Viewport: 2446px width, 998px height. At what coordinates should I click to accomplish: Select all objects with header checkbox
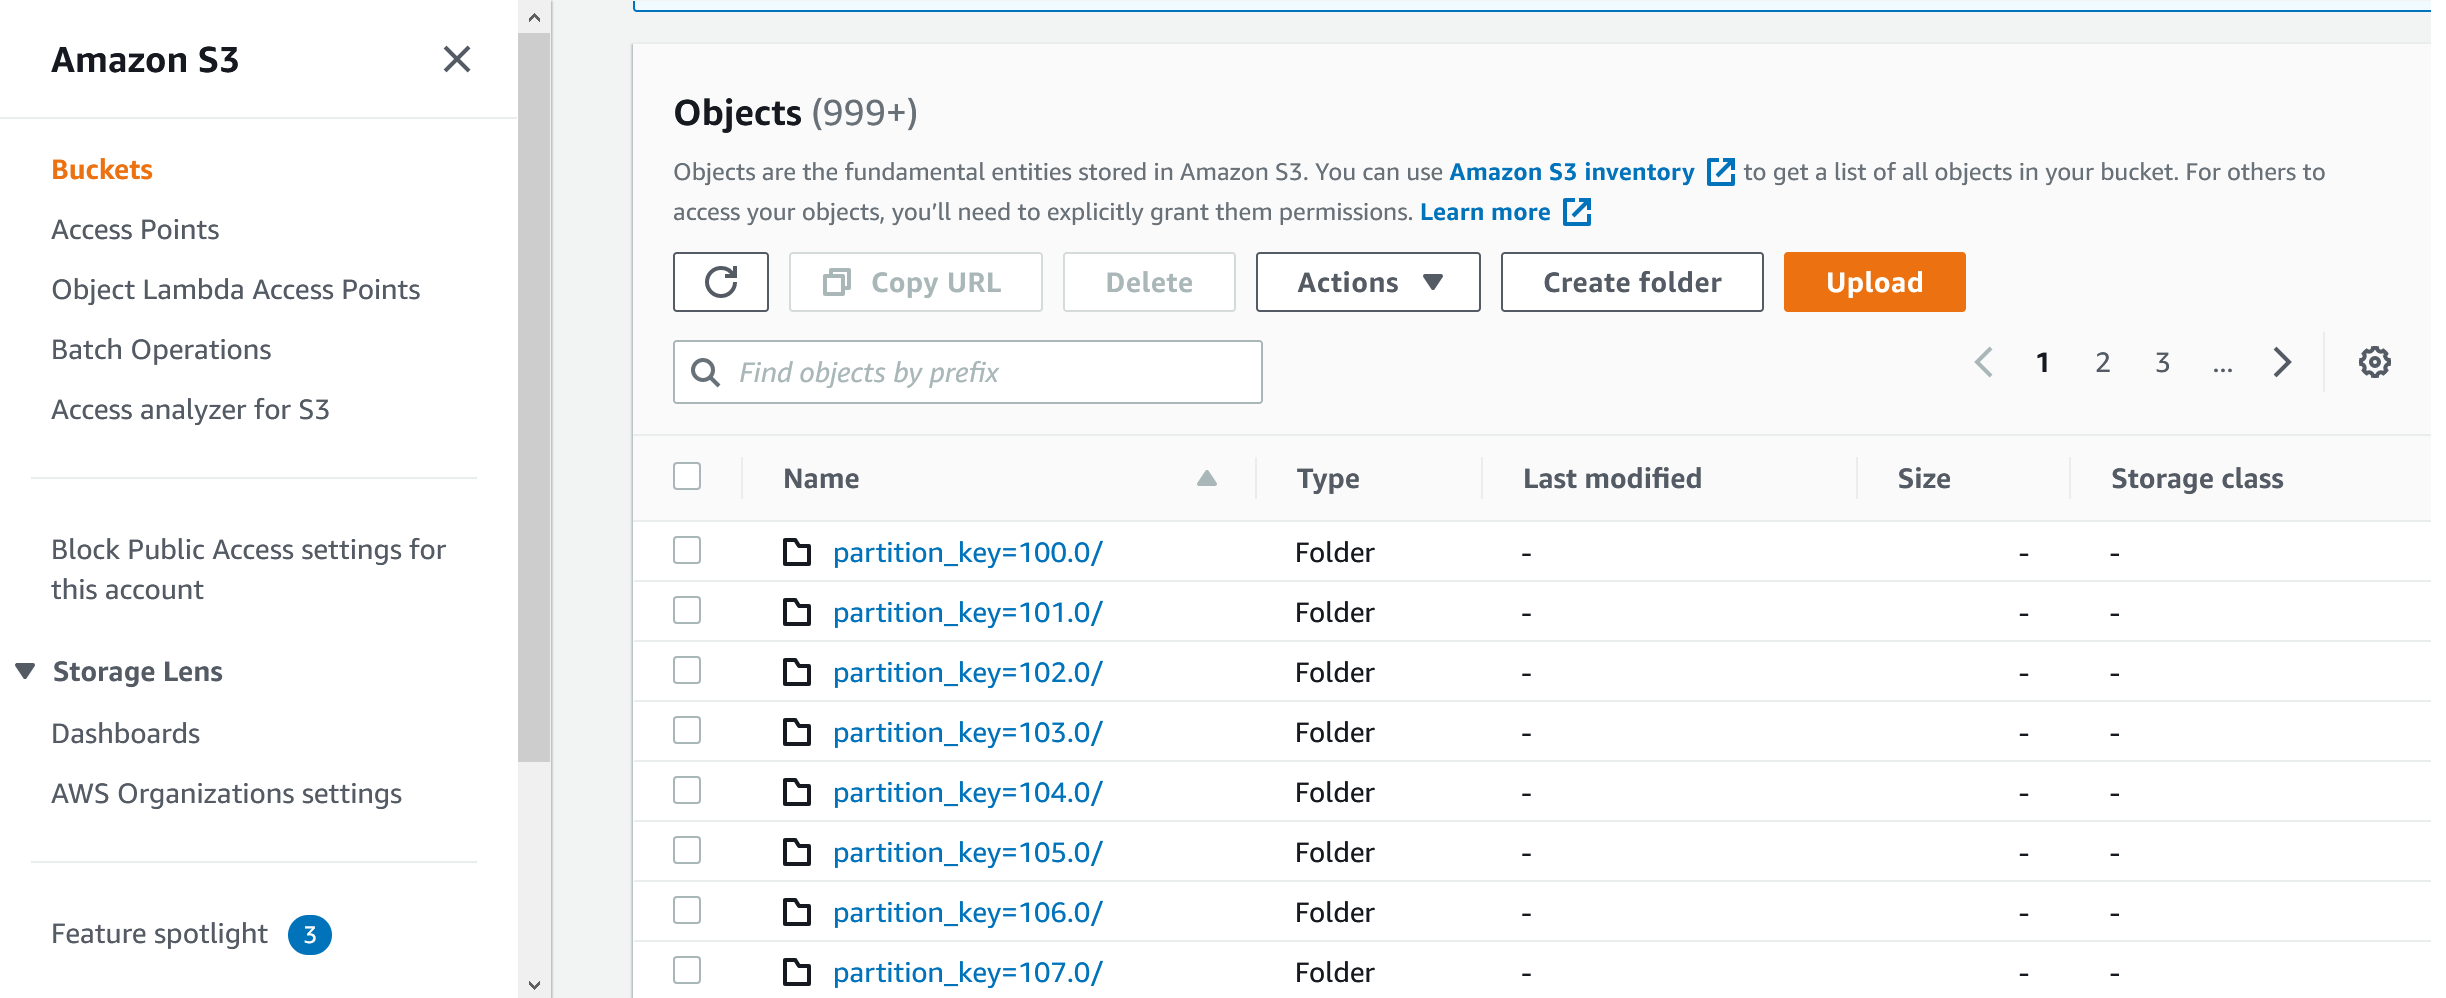click(x=687, y=477)
